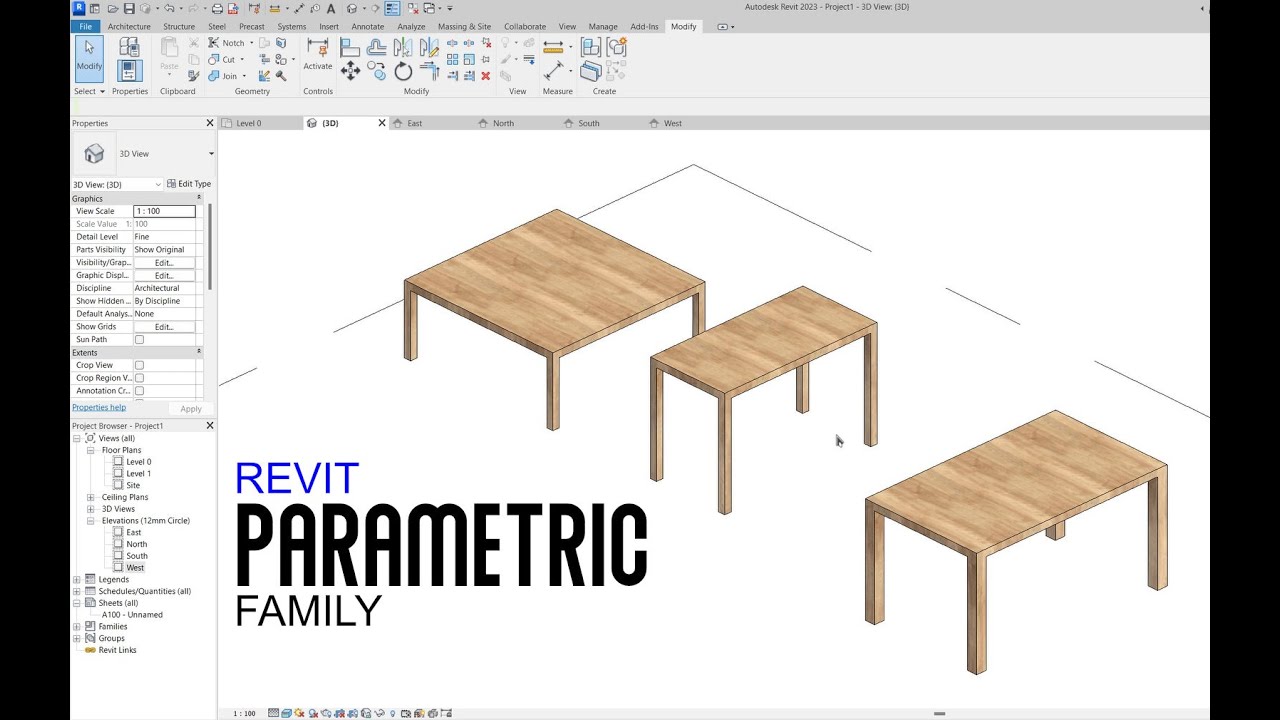
Task: Open the Architecture ribbon tab
Action: tap(129, 27)
